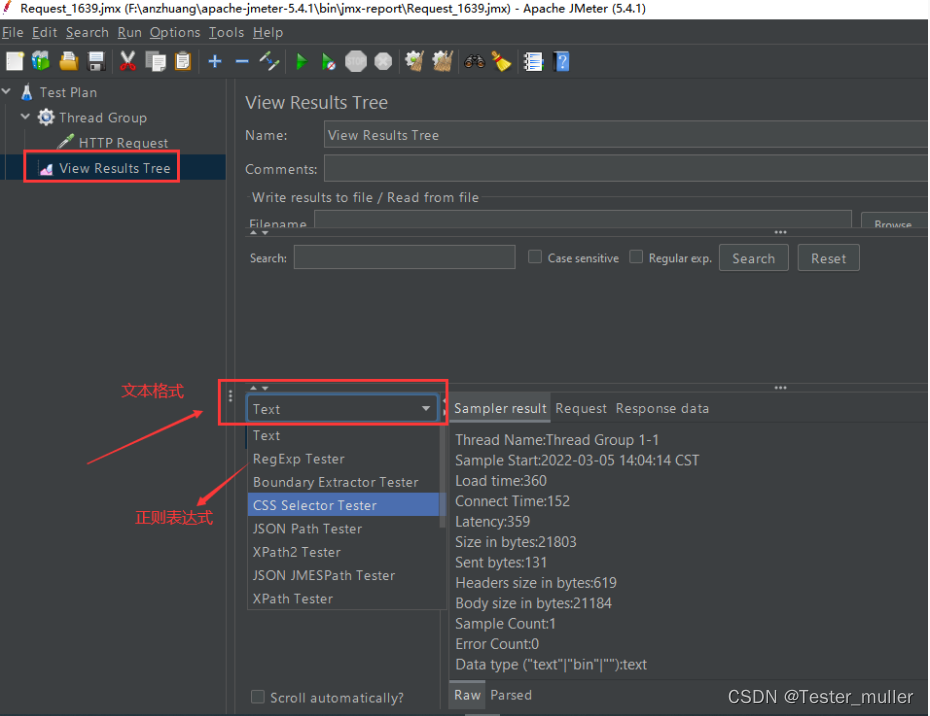The image size is (930, 716).
Task: Switch to Response data tab
Action: coord(662,408)
